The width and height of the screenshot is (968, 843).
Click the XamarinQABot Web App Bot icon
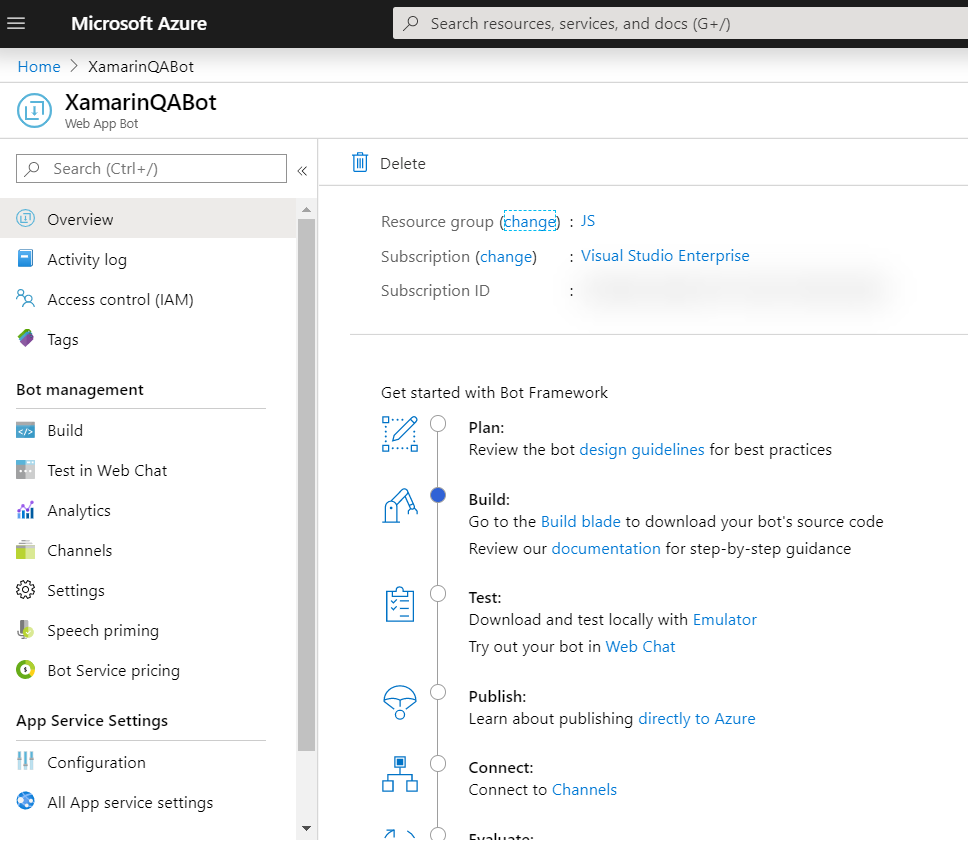[34, 110]
